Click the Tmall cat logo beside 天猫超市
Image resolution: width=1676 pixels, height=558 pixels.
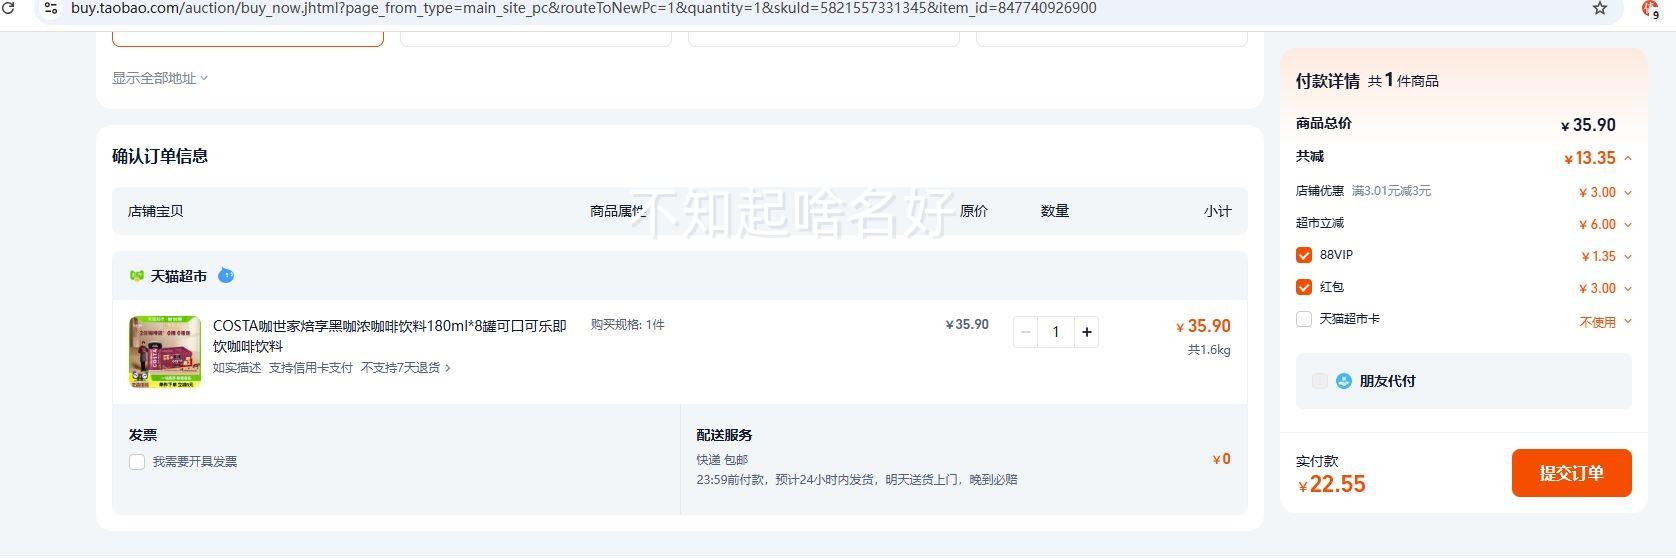pos(137,276)
